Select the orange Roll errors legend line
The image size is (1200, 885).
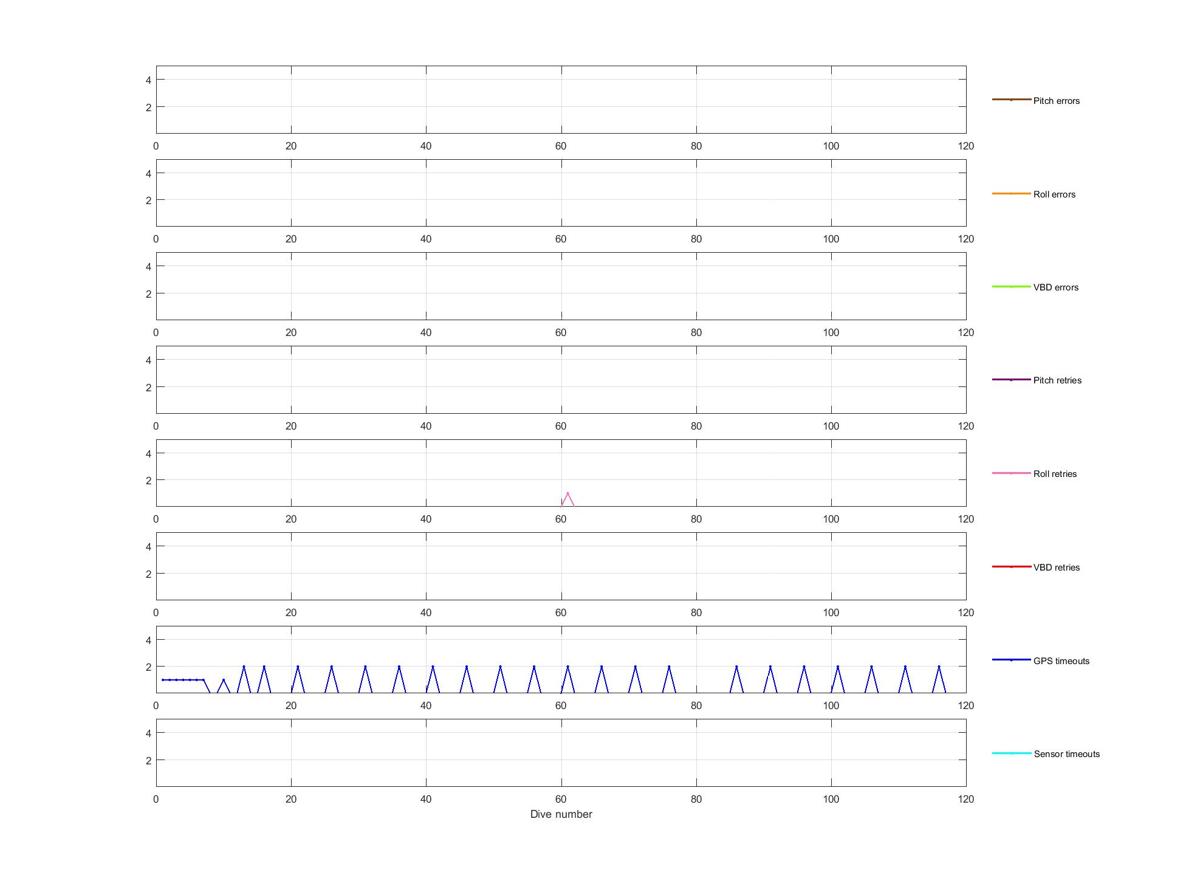(1011, 193)
